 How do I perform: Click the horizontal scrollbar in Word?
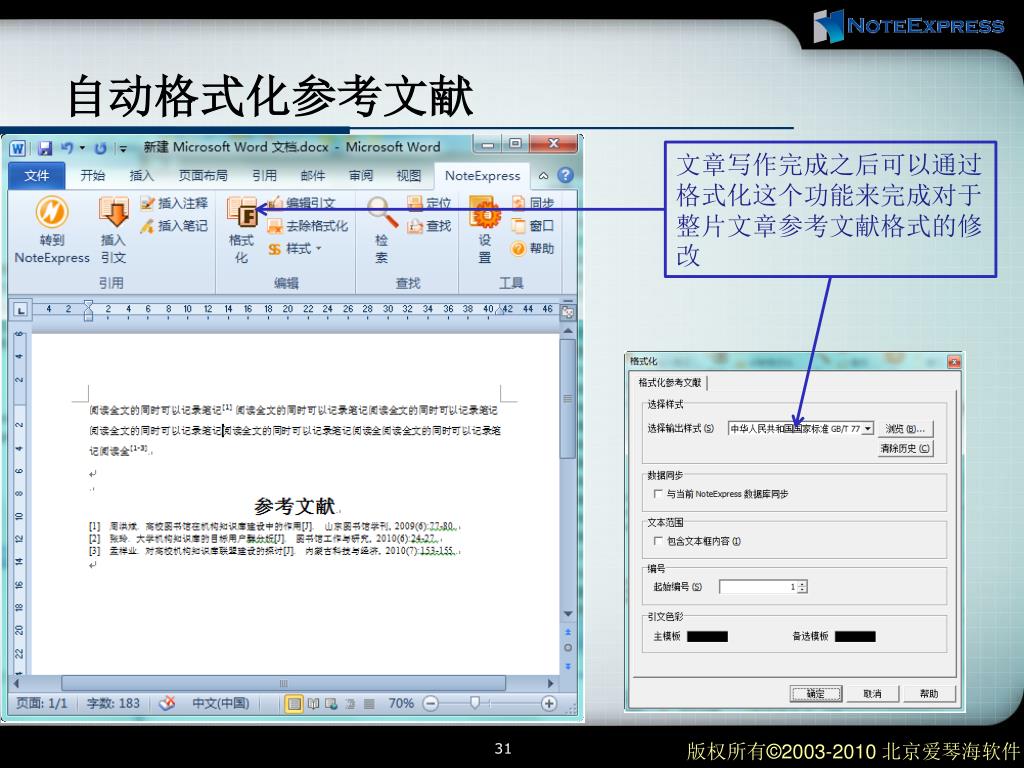pos(283,683)
